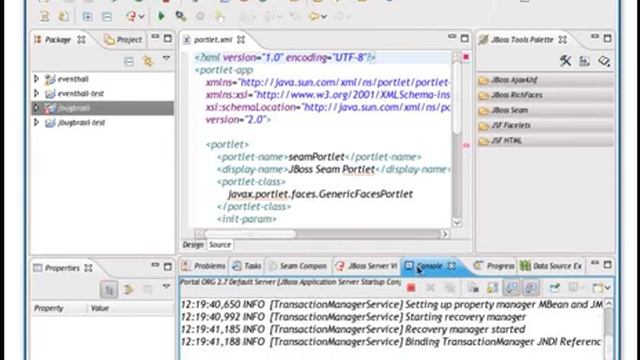Open the Seam Components tab
Screen dimensions: 640x360
(298, 266)
